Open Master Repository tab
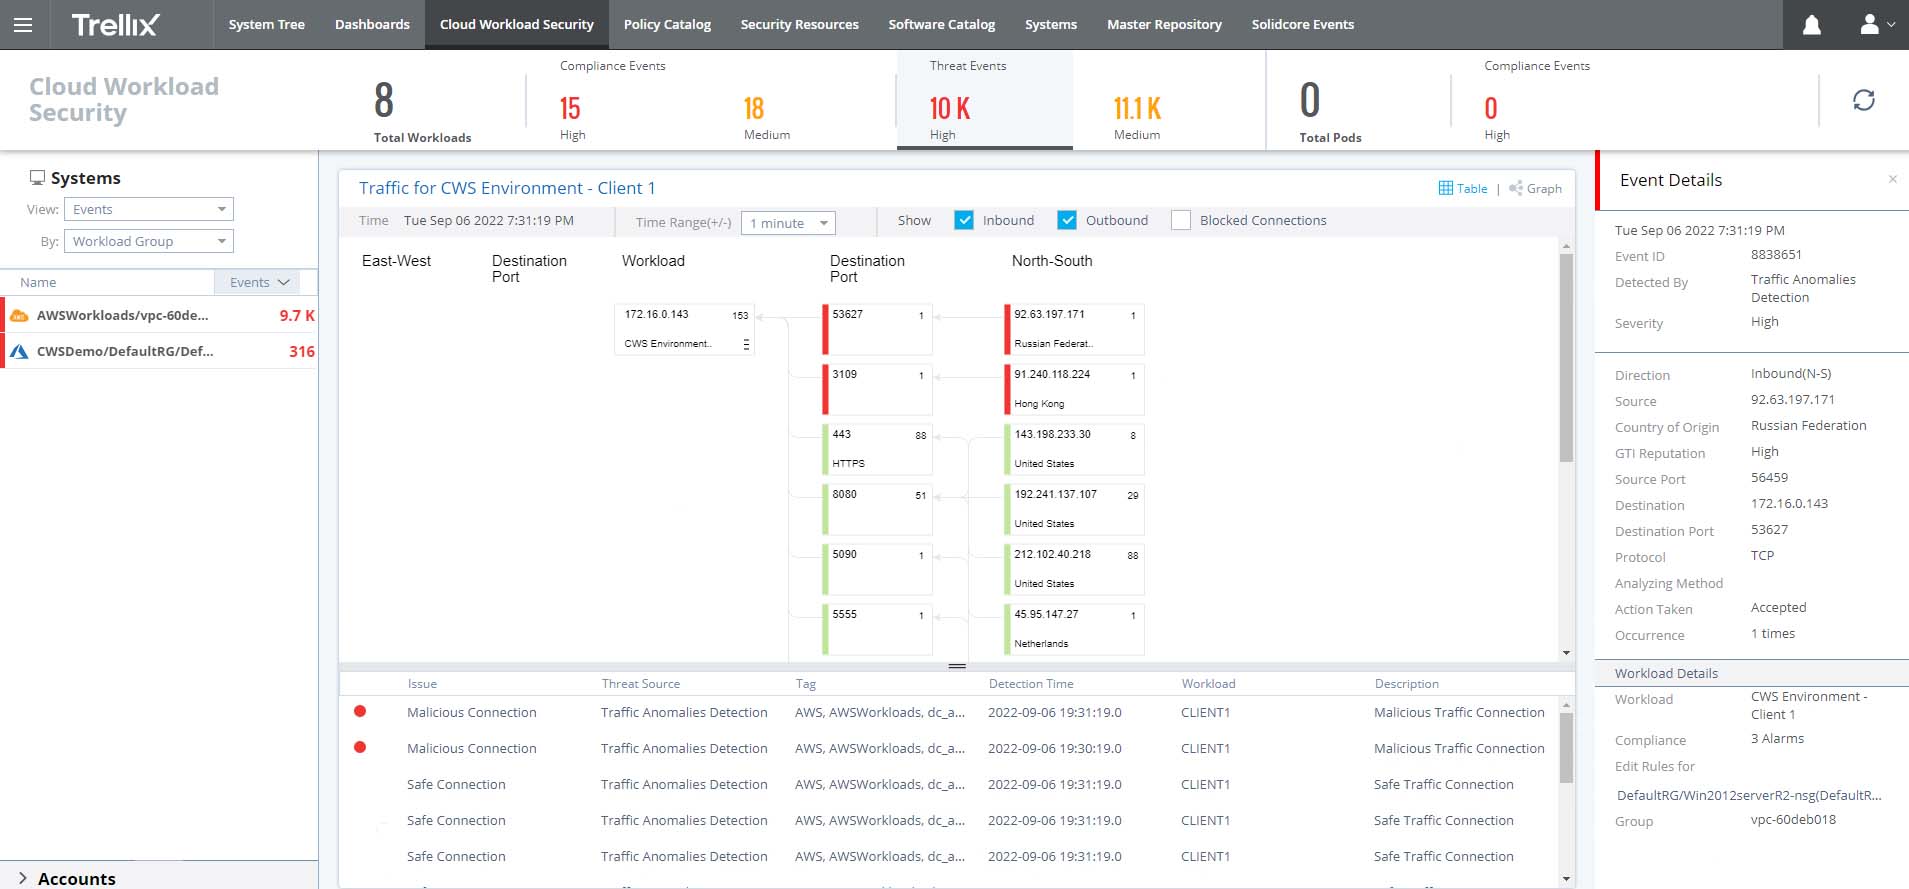The image size is (1909, 889). [x=1164, y=24]
